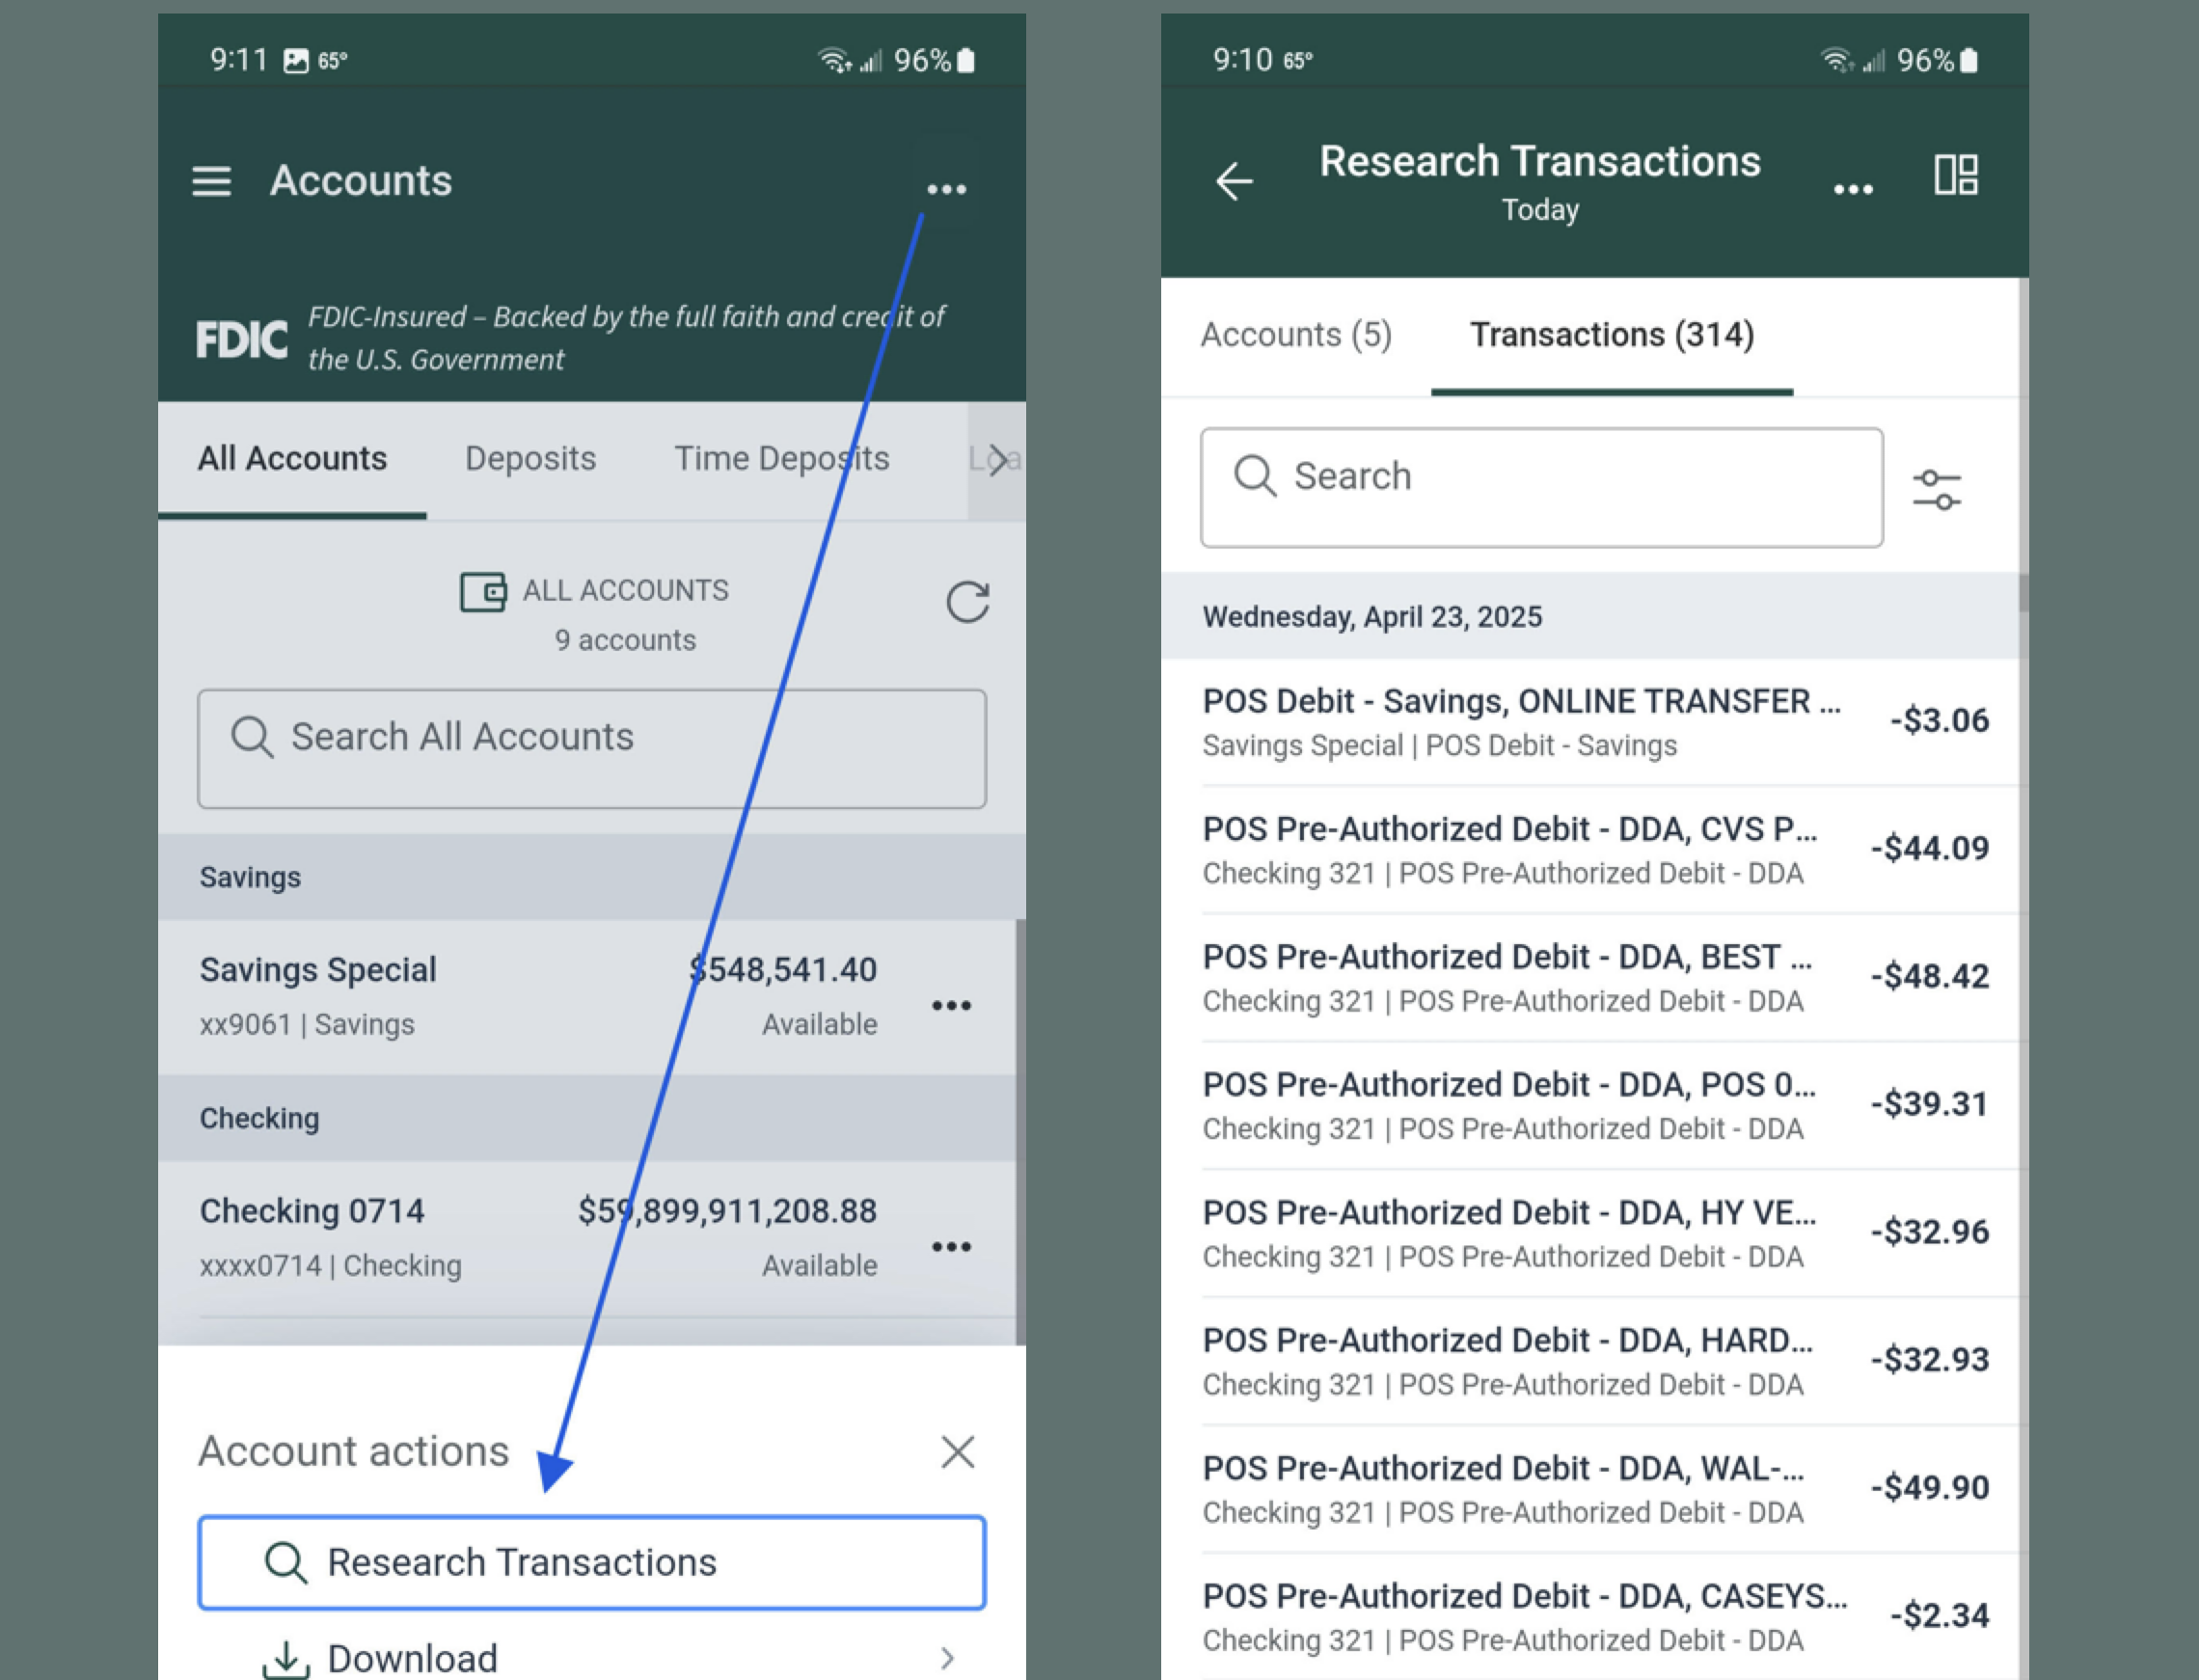Tap the back arrow on Research Transactions
The height and width of the screenshot is (1680, 2199).
pos(1232,181)
